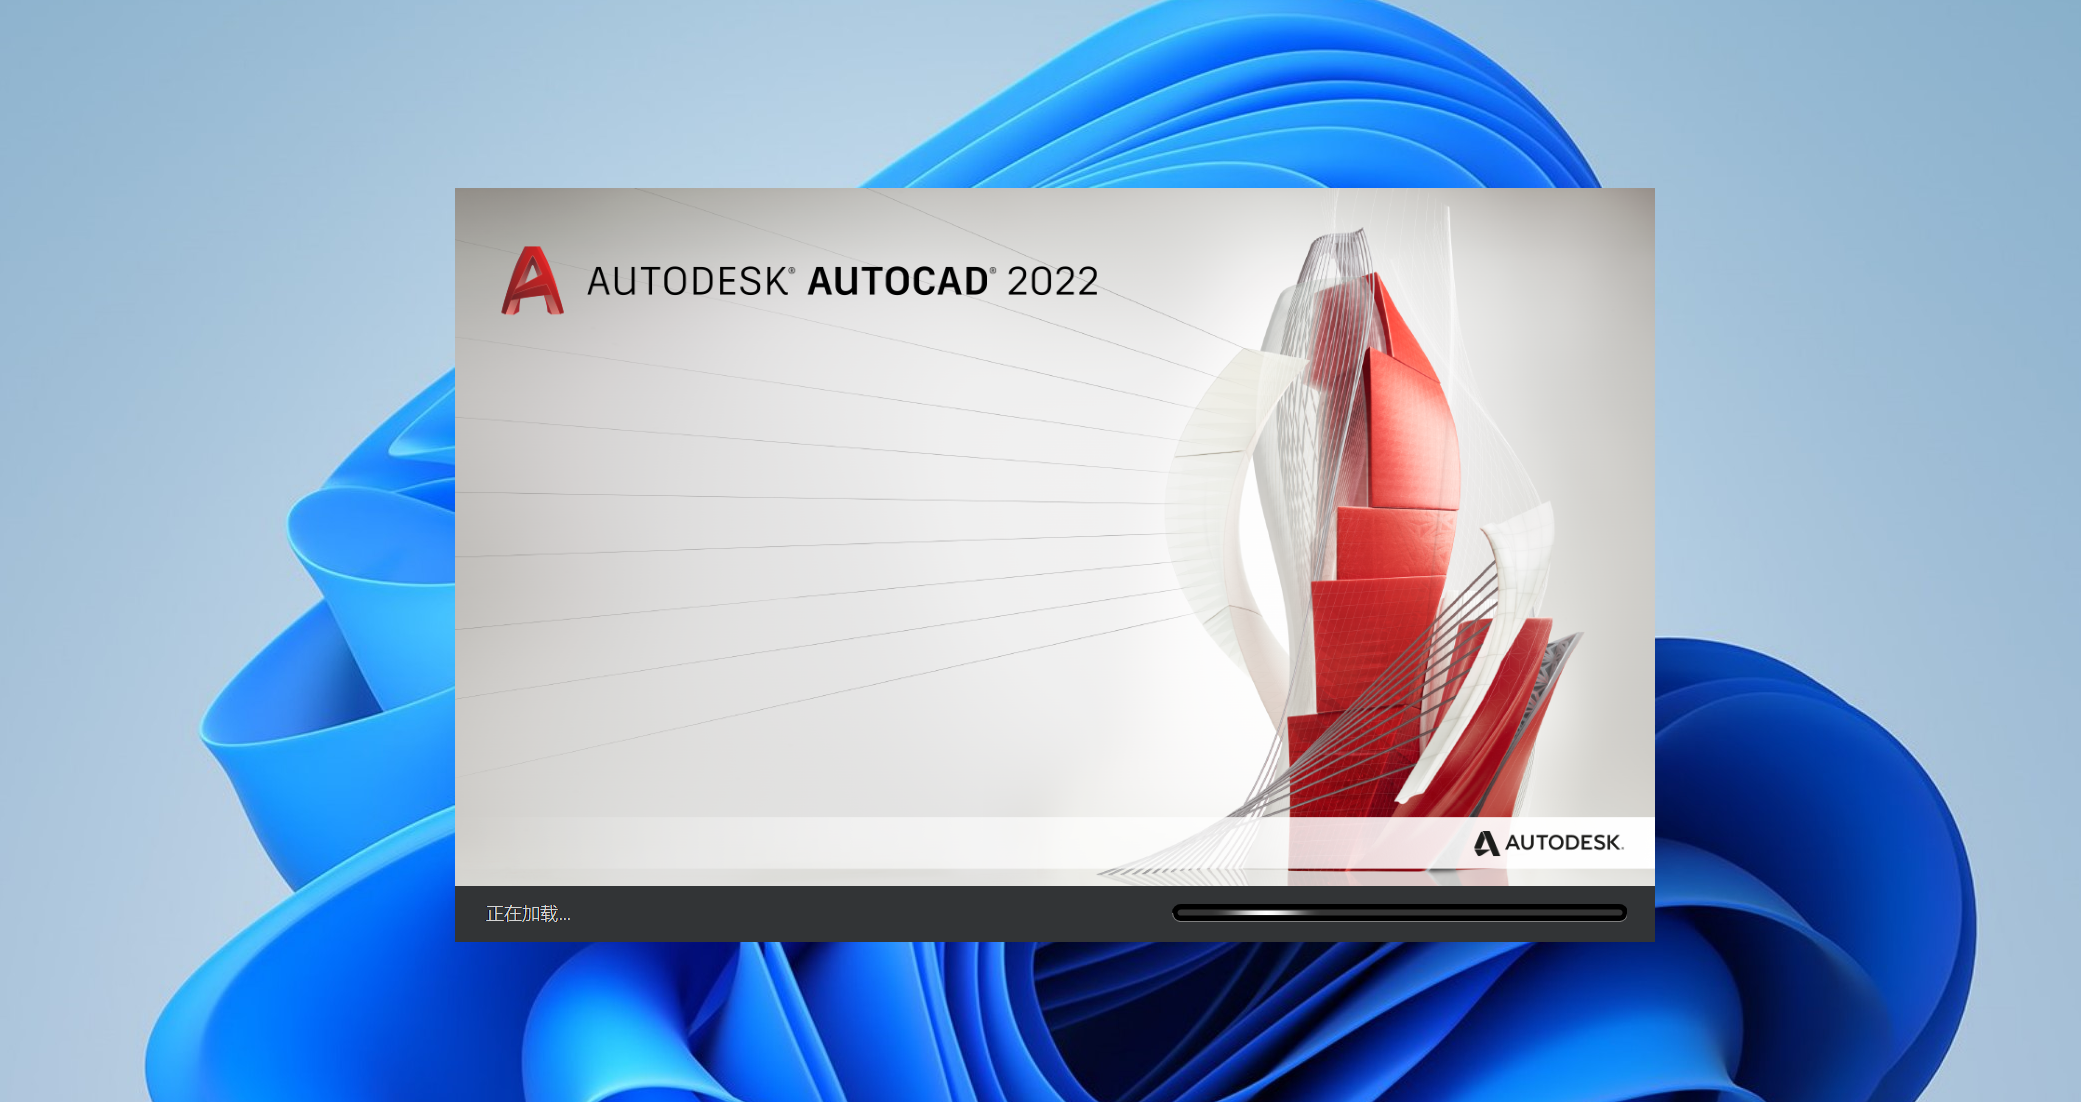
Task: Click the Autodesk logo on the splash screen
Action: 1548,843
